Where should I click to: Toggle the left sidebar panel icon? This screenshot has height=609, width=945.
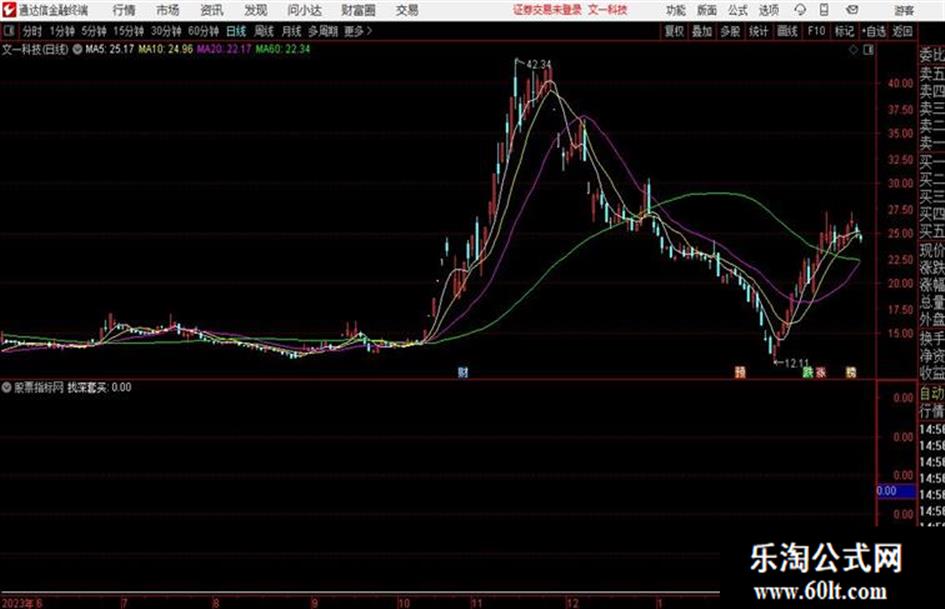click(9, 31)
